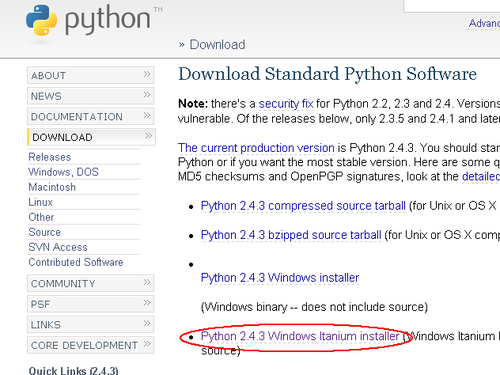
Task: Expand the ABOUT menu chevron
Action: (147, 74)
